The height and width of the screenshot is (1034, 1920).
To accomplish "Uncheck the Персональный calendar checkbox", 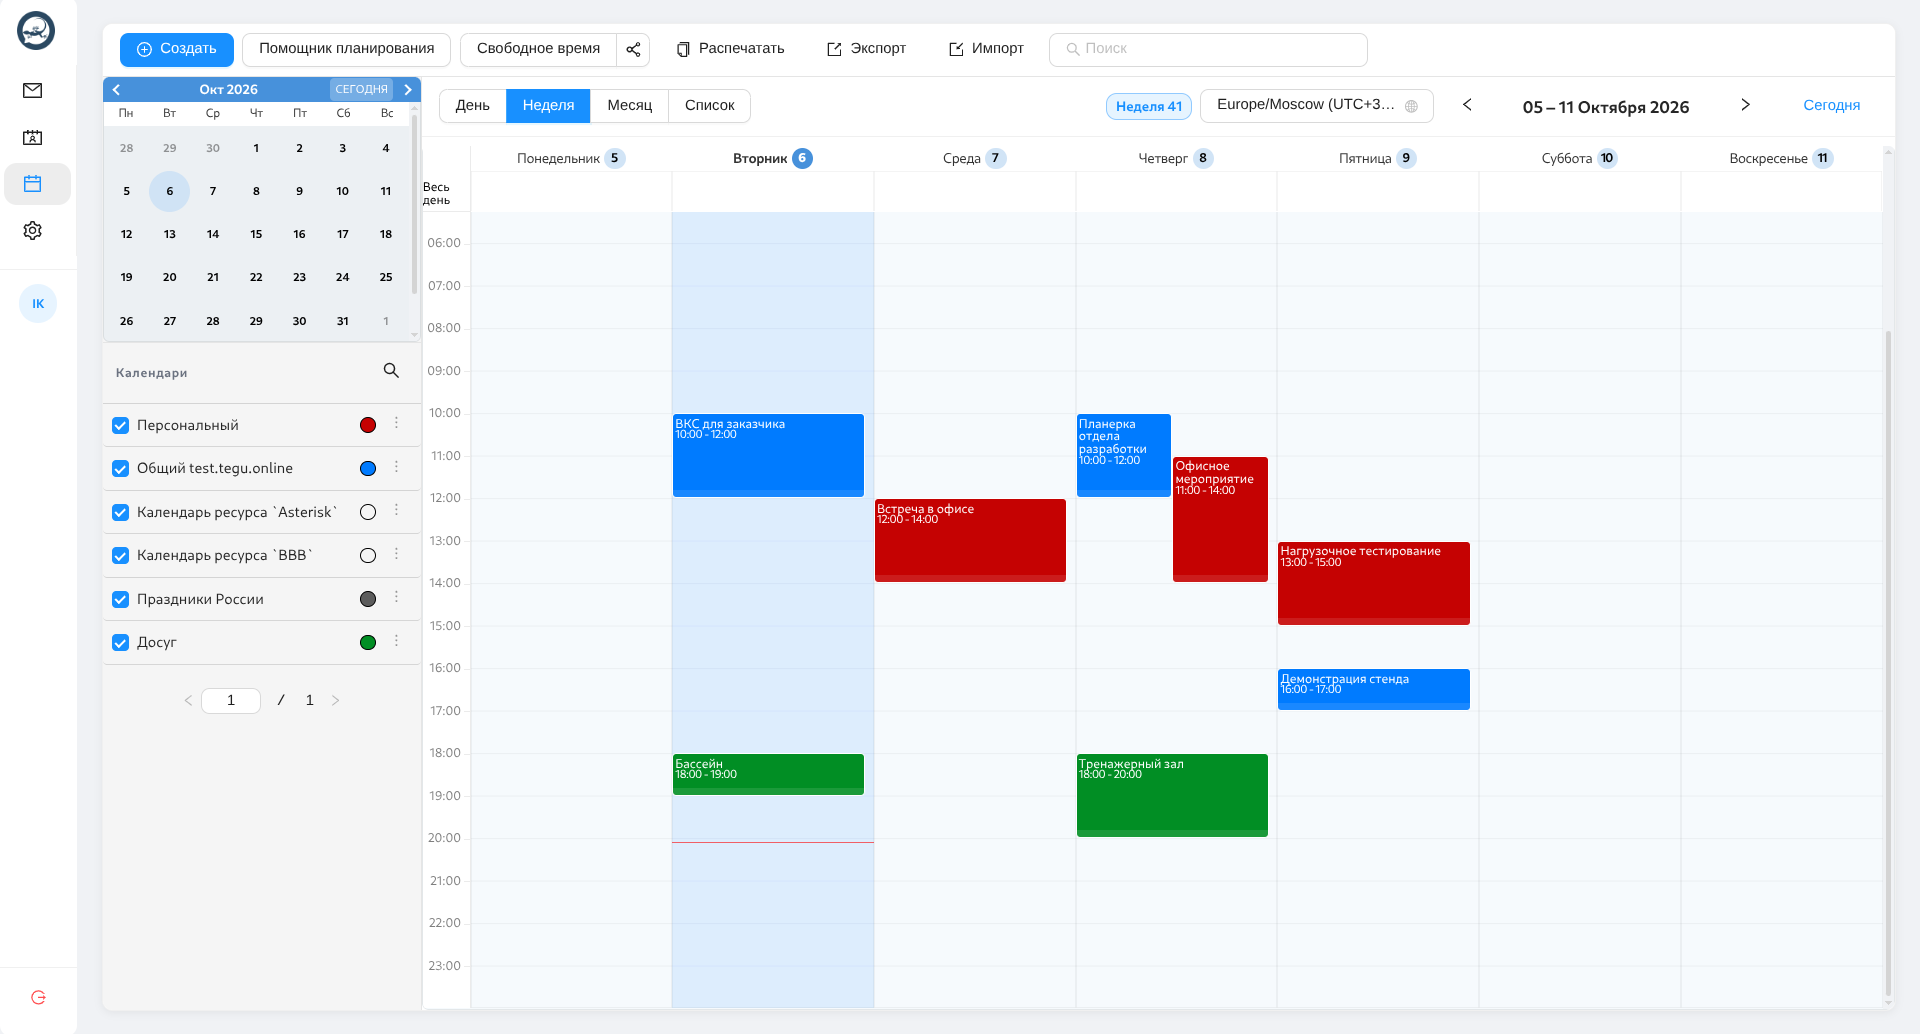I will [121, 426].
